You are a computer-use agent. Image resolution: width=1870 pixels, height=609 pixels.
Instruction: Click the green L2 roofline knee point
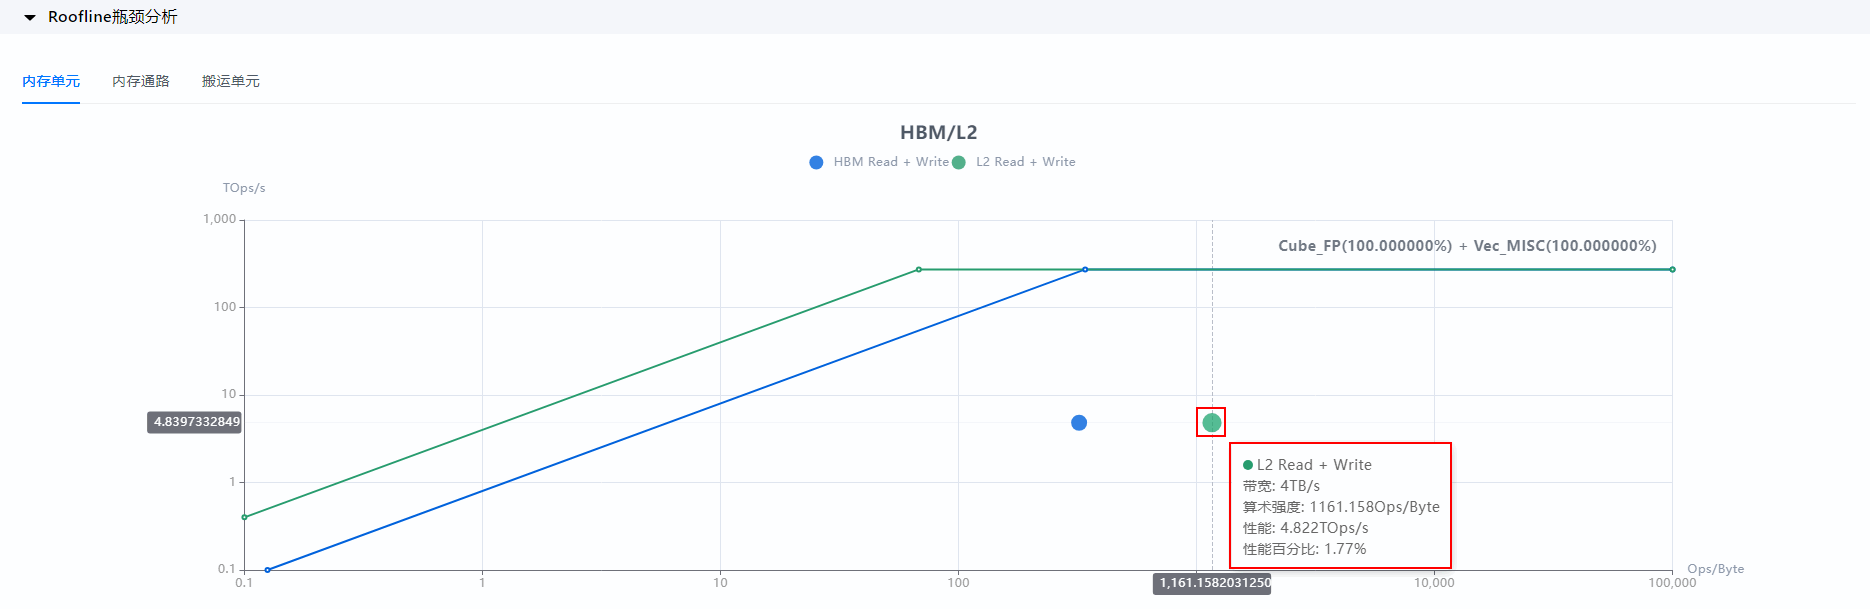point(919,270)
